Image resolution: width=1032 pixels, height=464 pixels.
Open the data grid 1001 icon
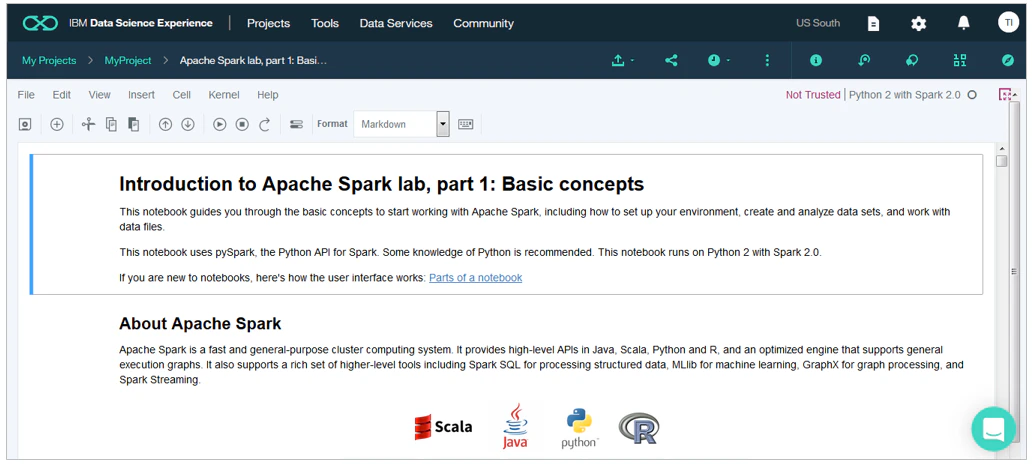tap(960, 61)
